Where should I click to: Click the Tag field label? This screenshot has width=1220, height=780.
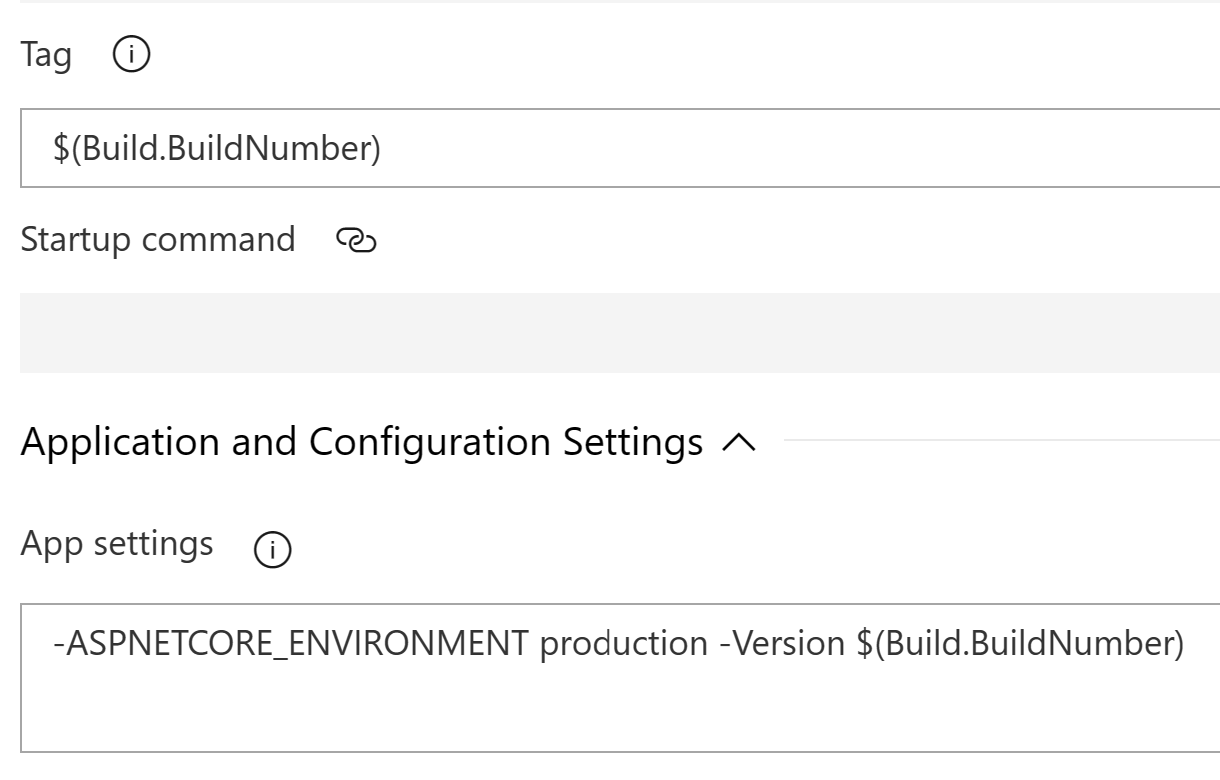click(x=46, y=57)
